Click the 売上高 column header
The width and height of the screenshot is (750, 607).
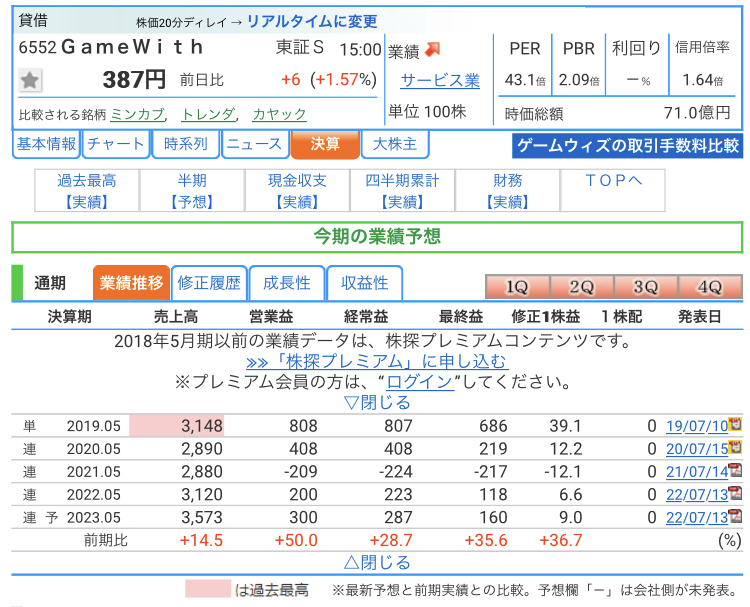(x=176, y=317)
